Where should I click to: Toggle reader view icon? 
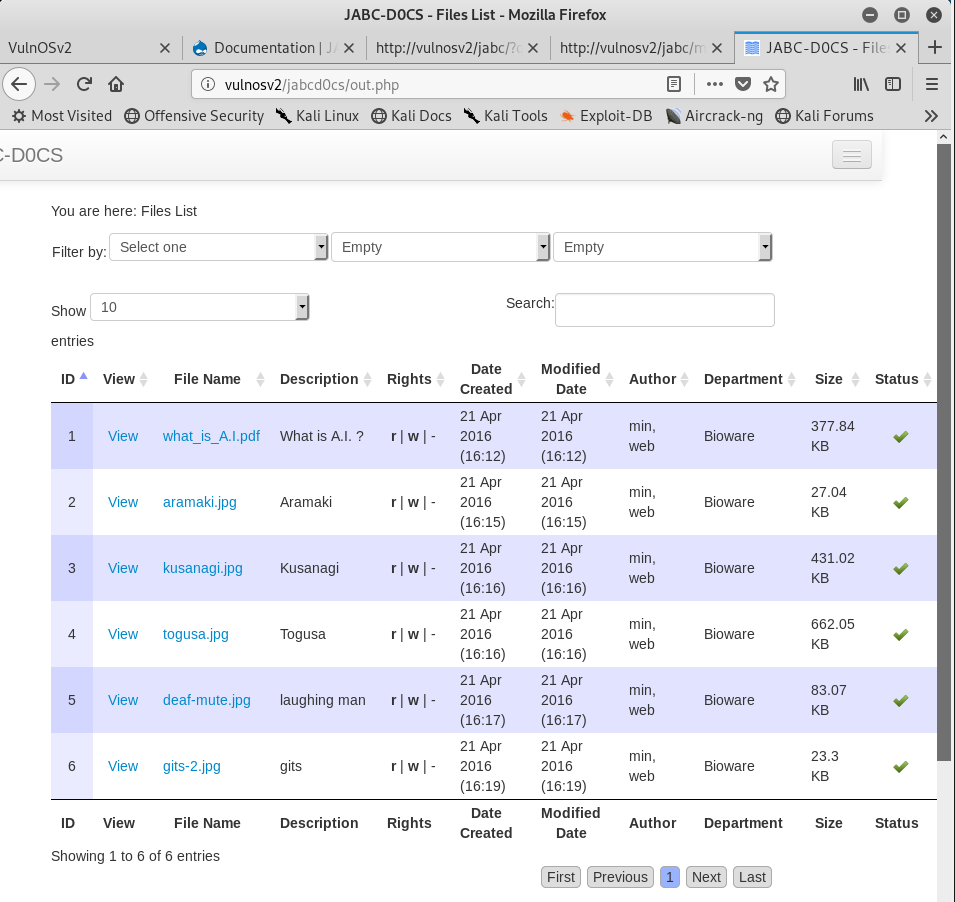(x=674, y=84)
